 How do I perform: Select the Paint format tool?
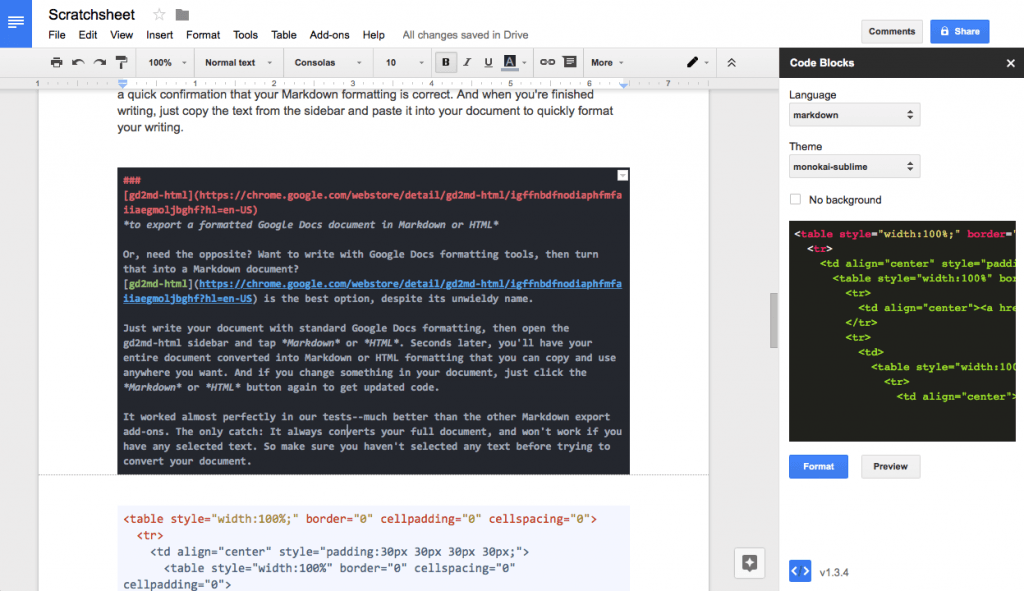click(x=122, y=61)
